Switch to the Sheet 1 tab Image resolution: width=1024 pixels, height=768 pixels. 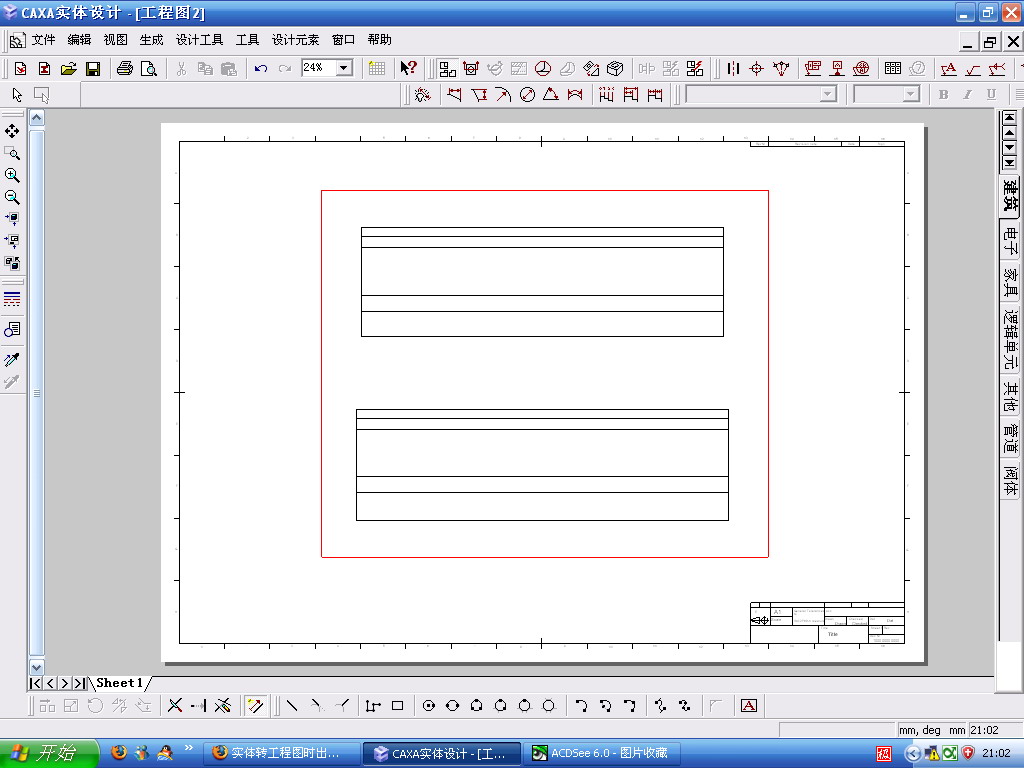pyautogui.click(x=120, y=683)
